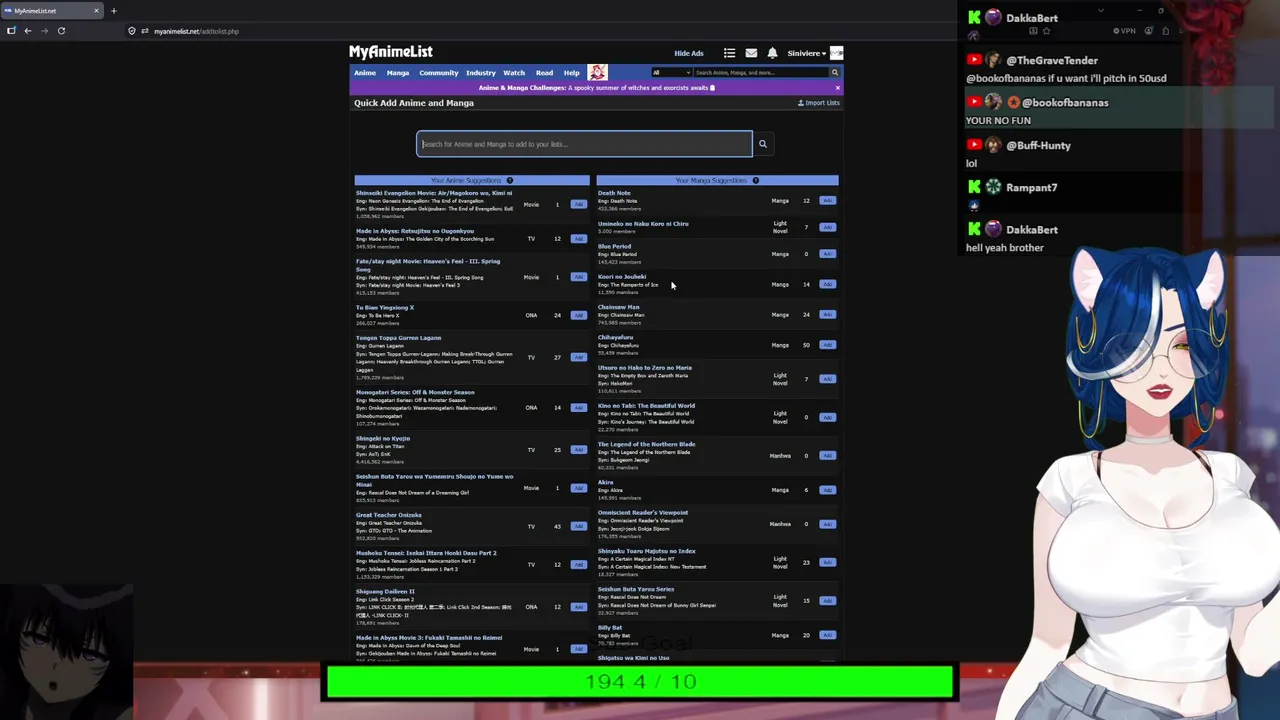Add Great Teacher Onizuka to list
1280x720 pixels.
[578, 526]
